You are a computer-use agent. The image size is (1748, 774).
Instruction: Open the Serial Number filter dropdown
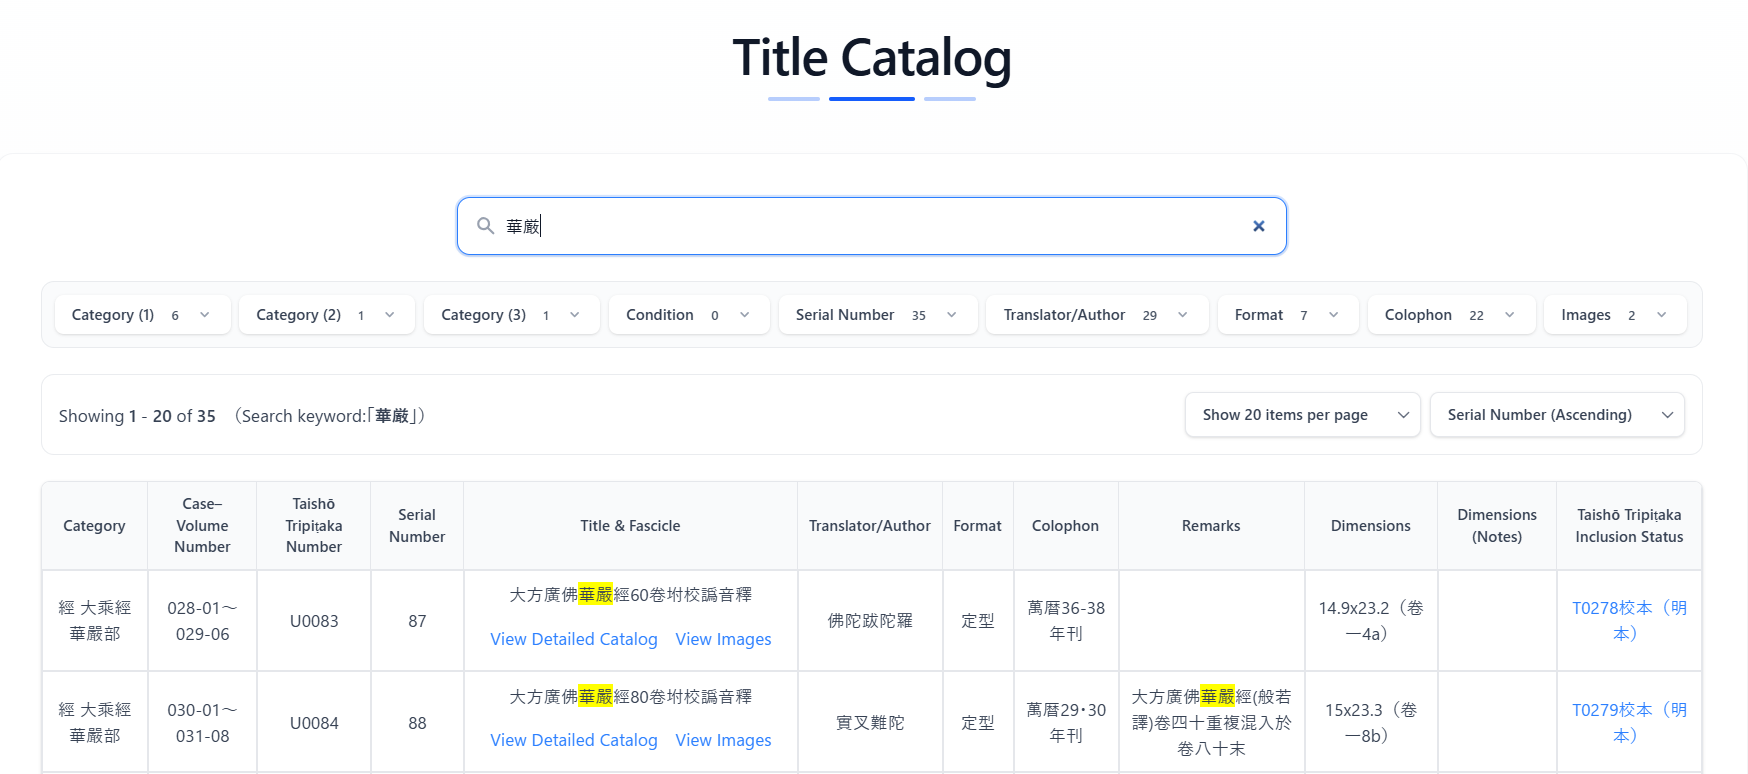pyautogui.click(x=877, y=315)
